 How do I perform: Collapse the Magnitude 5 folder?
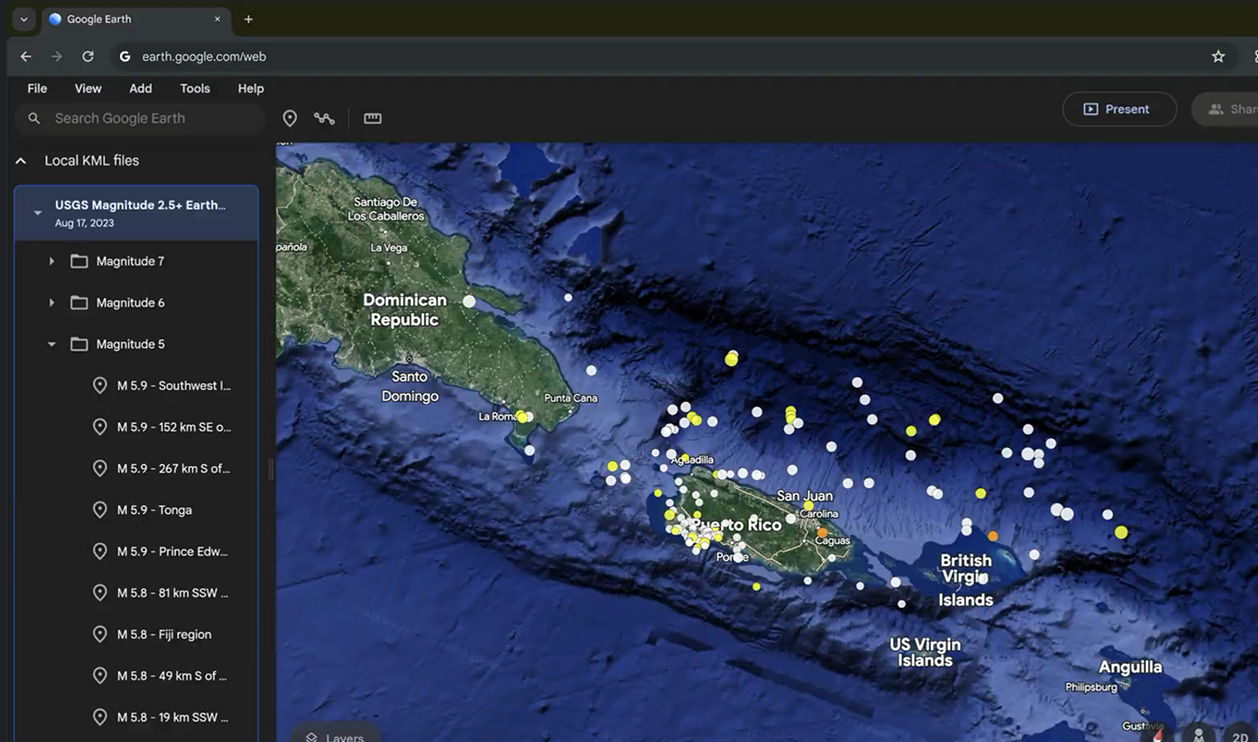tap(51, 344)
